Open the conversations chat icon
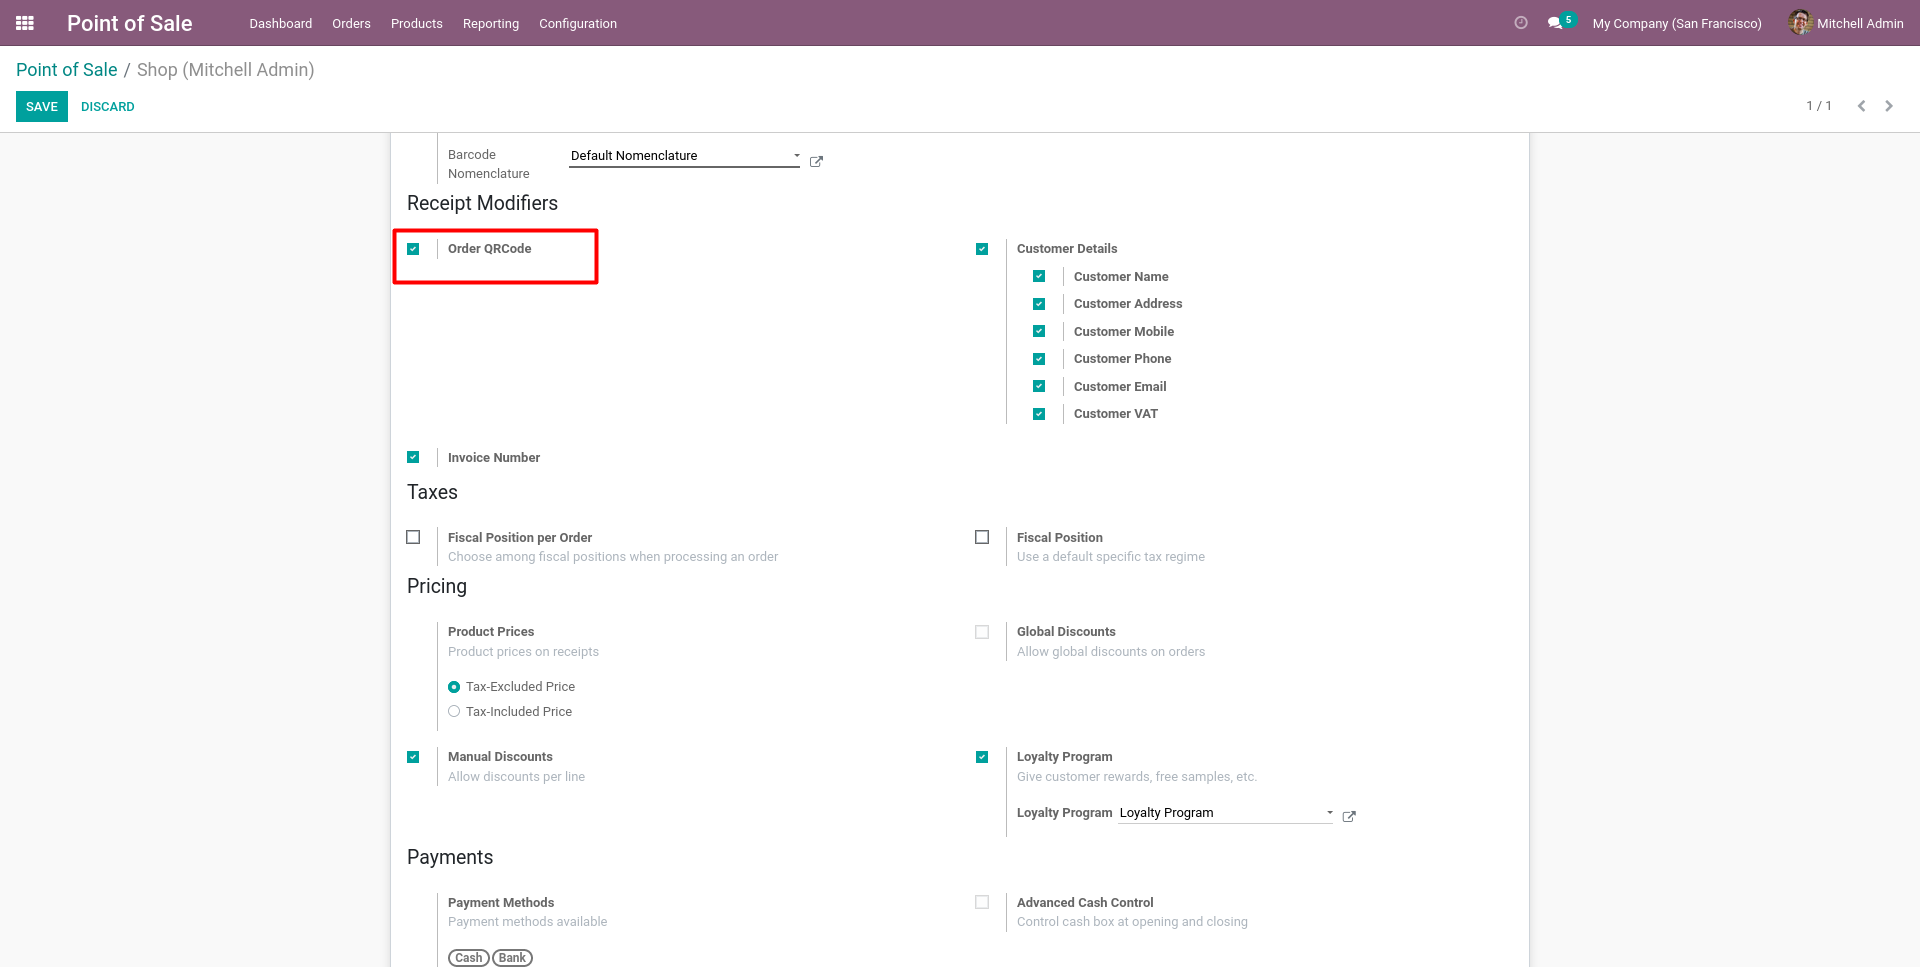 click(x=1555, y=23)
